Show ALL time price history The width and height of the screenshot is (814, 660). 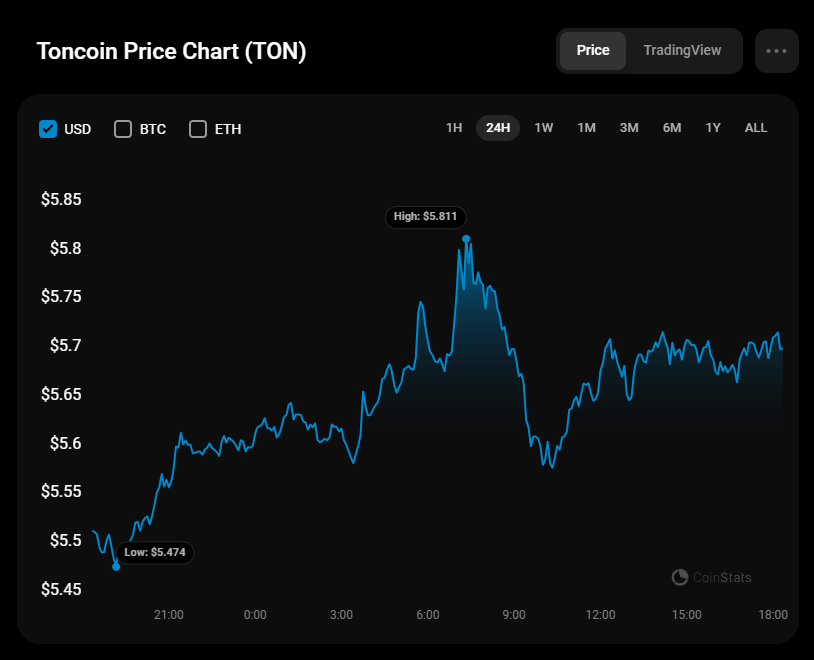tap(756, 128)
